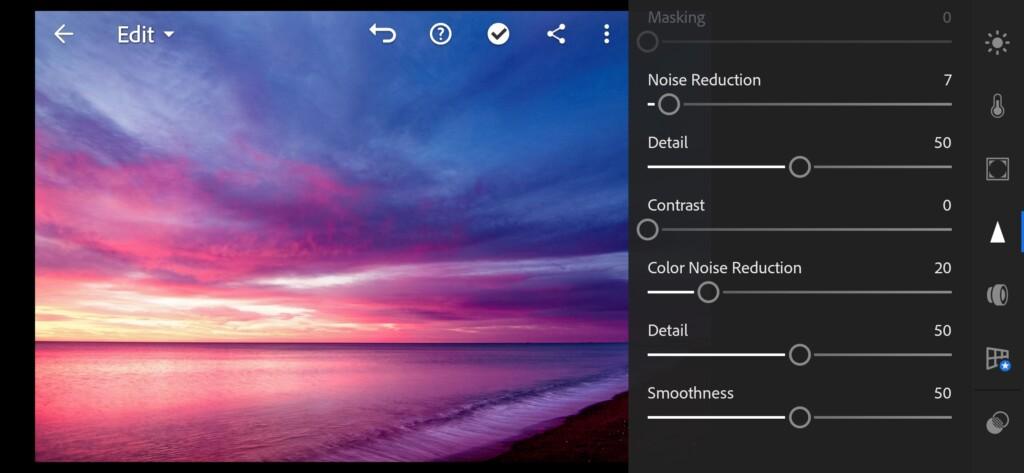Tap the Color Noise Reduction value 20
The height and width of the screenshot is (473, 1024).
942,268
